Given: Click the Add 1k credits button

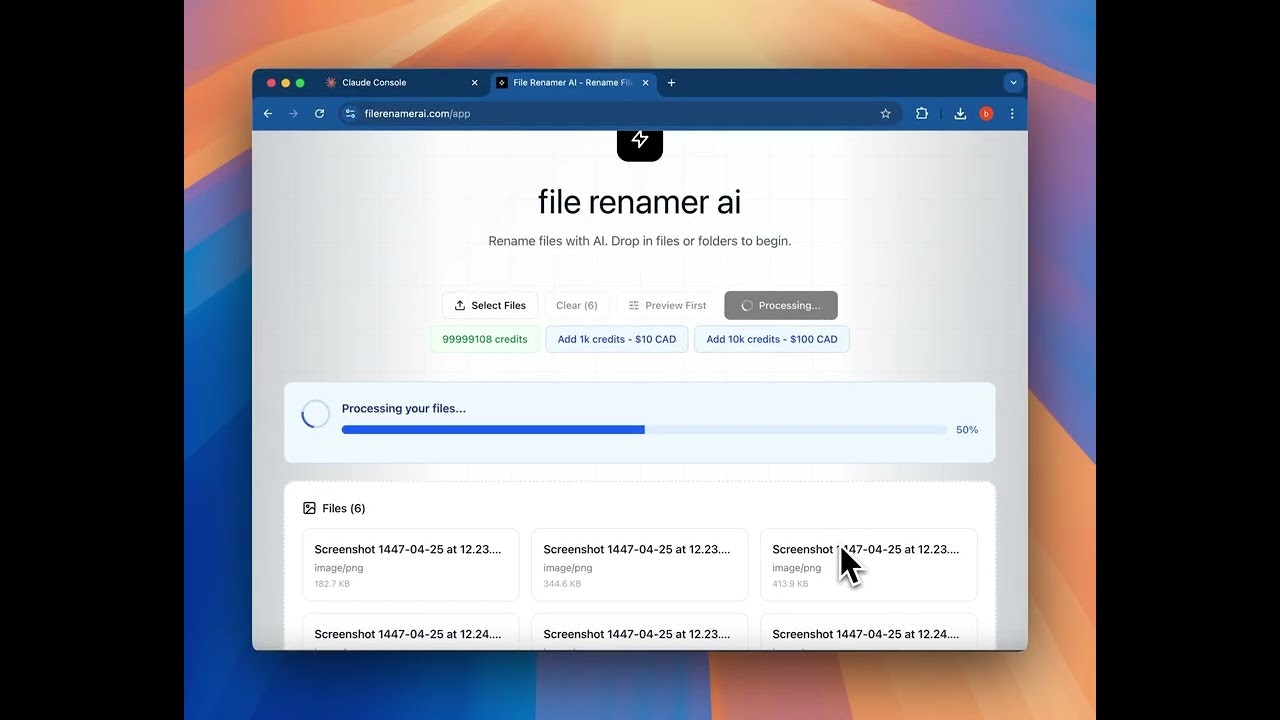Looking at the screenshot, I should click(x=617, y=339).
